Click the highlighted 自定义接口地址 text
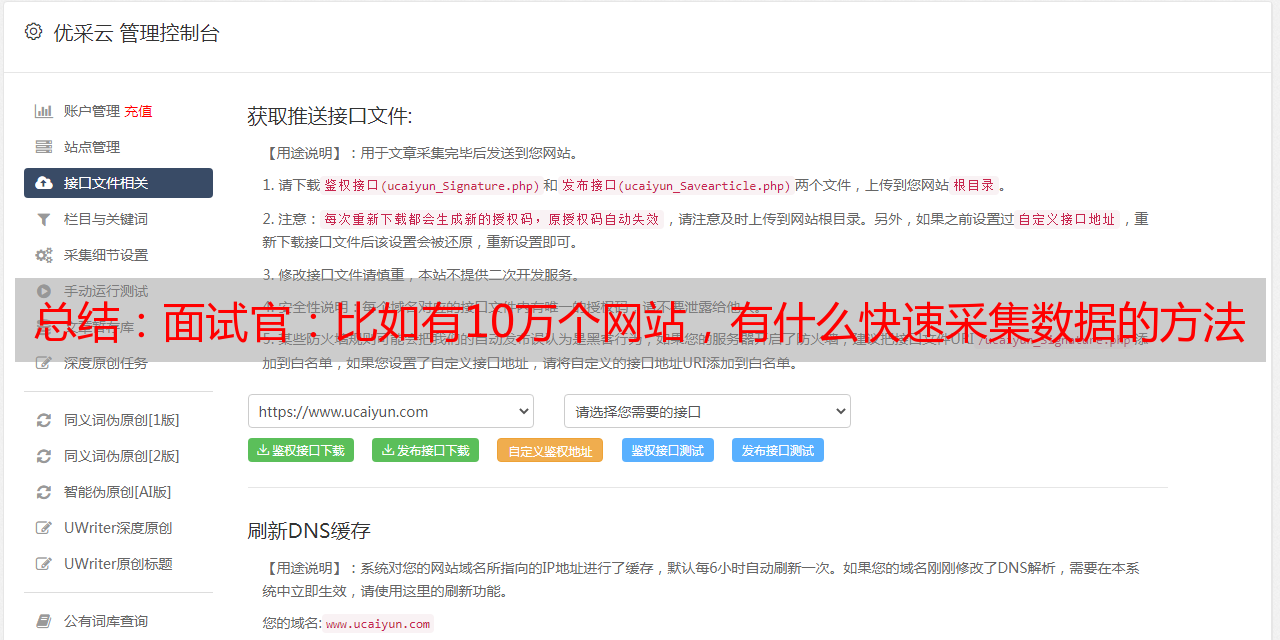Screen dimensions: 1280x640 click(1067, 219)
